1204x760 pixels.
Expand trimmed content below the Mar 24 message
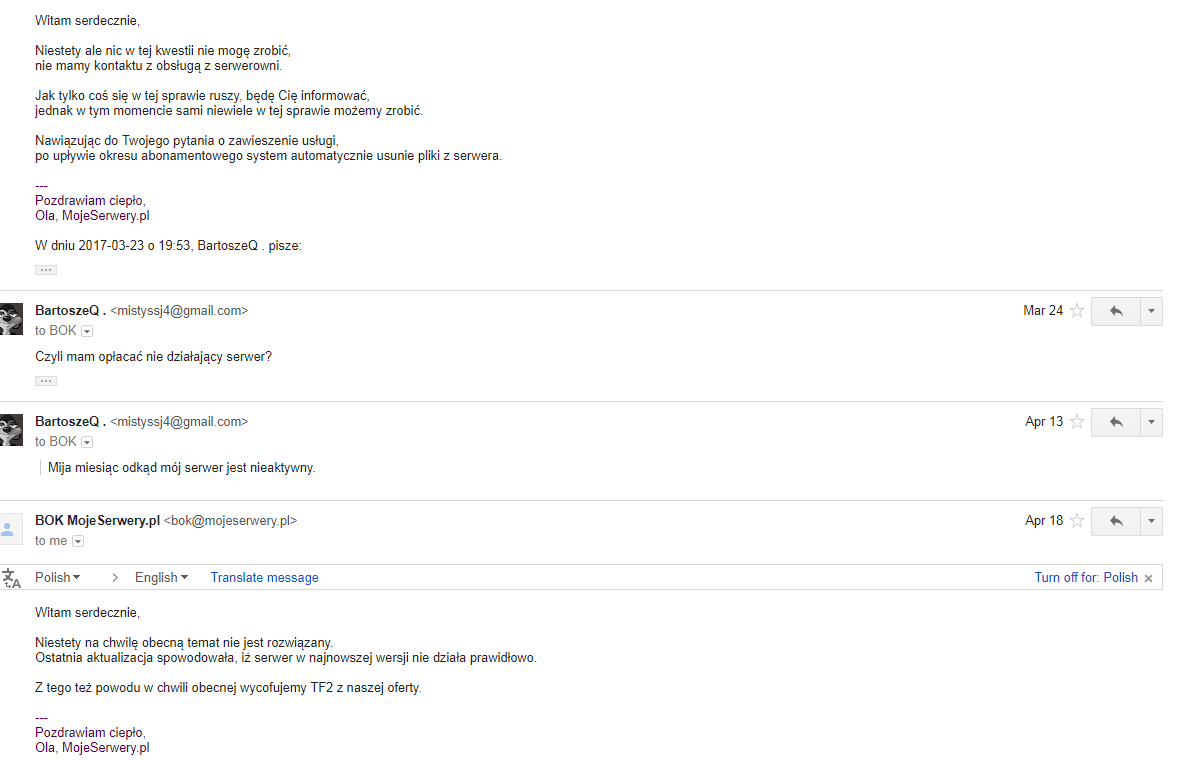point(46,381)
